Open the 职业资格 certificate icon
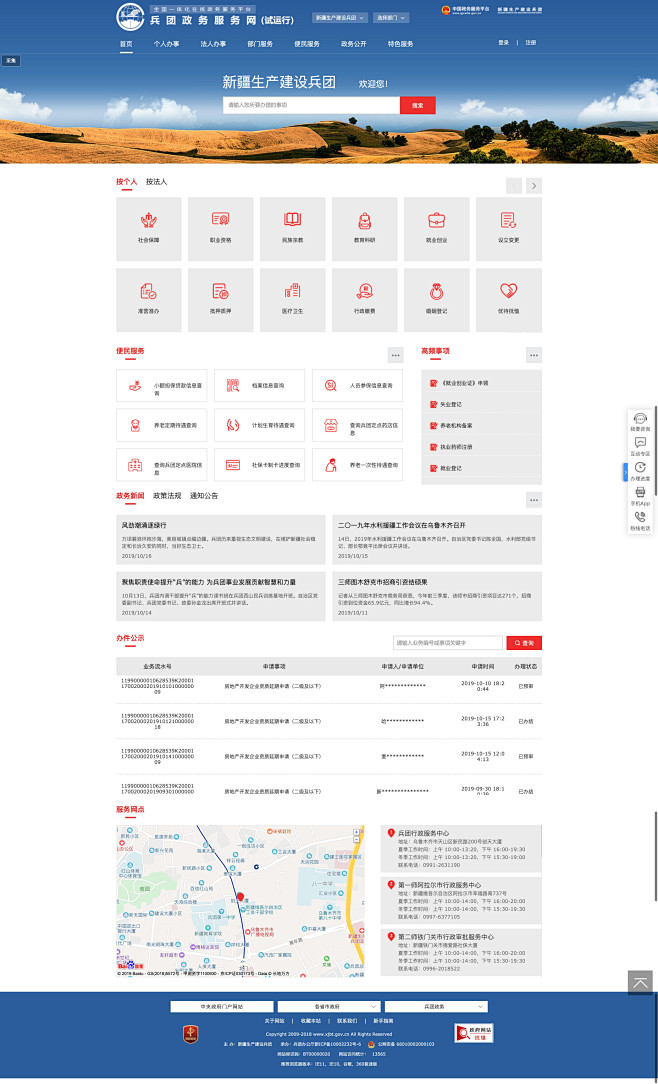Image resolution: width=658 pixels, height=1084 pixels. click(x=220, y=222)
